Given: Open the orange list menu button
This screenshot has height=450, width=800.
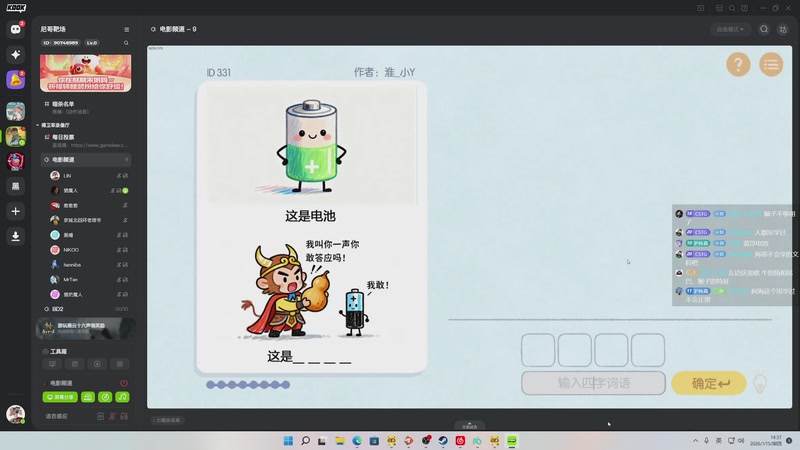Looking at the screenshot, I should click(771, 65).
